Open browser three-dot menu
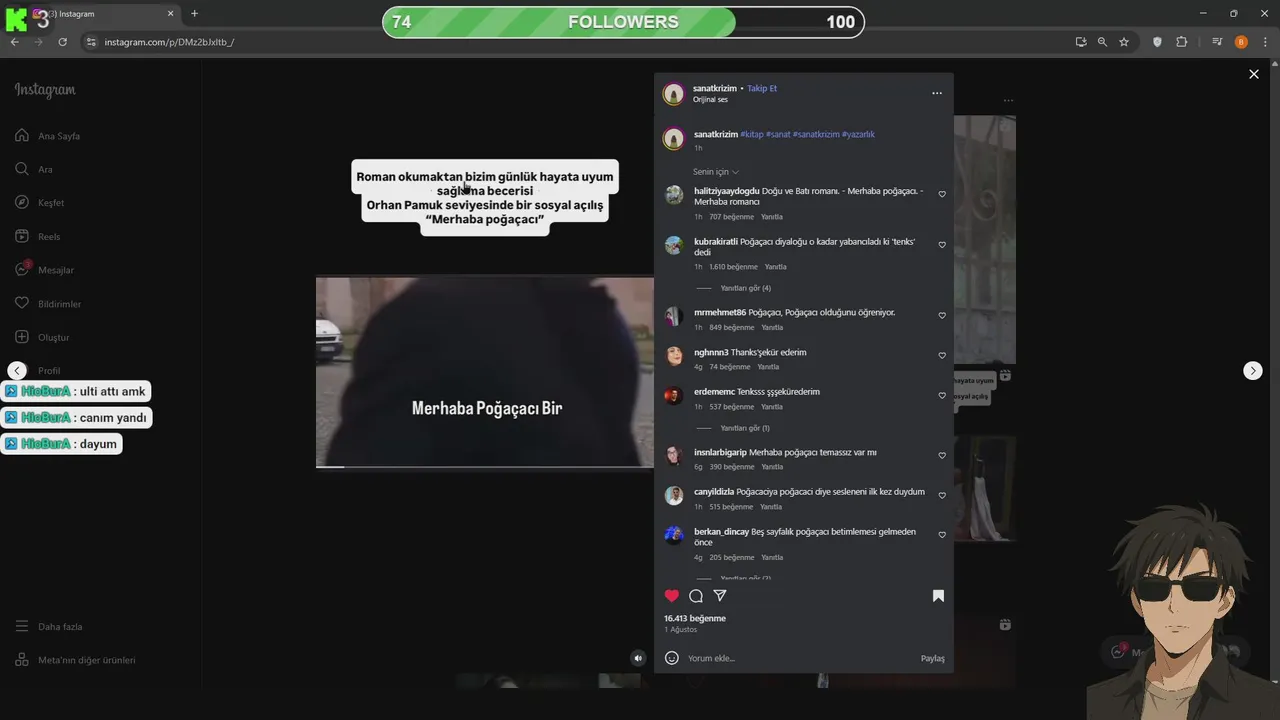The width and height of the screenshot is (1280, 720). [x=1264, y=42]
